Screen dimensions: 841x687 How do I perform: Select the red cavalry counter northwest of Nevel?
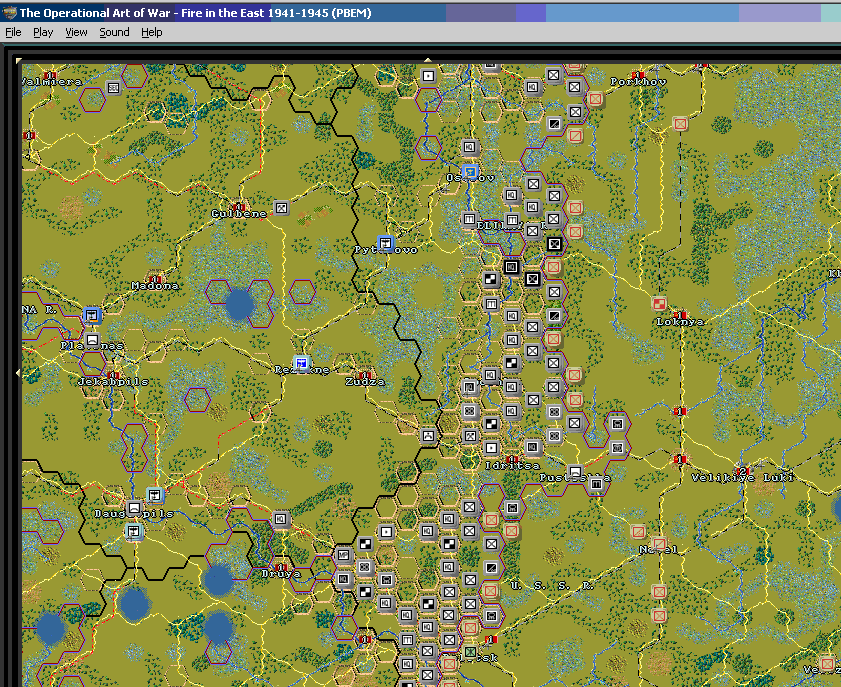pos(638,531)
